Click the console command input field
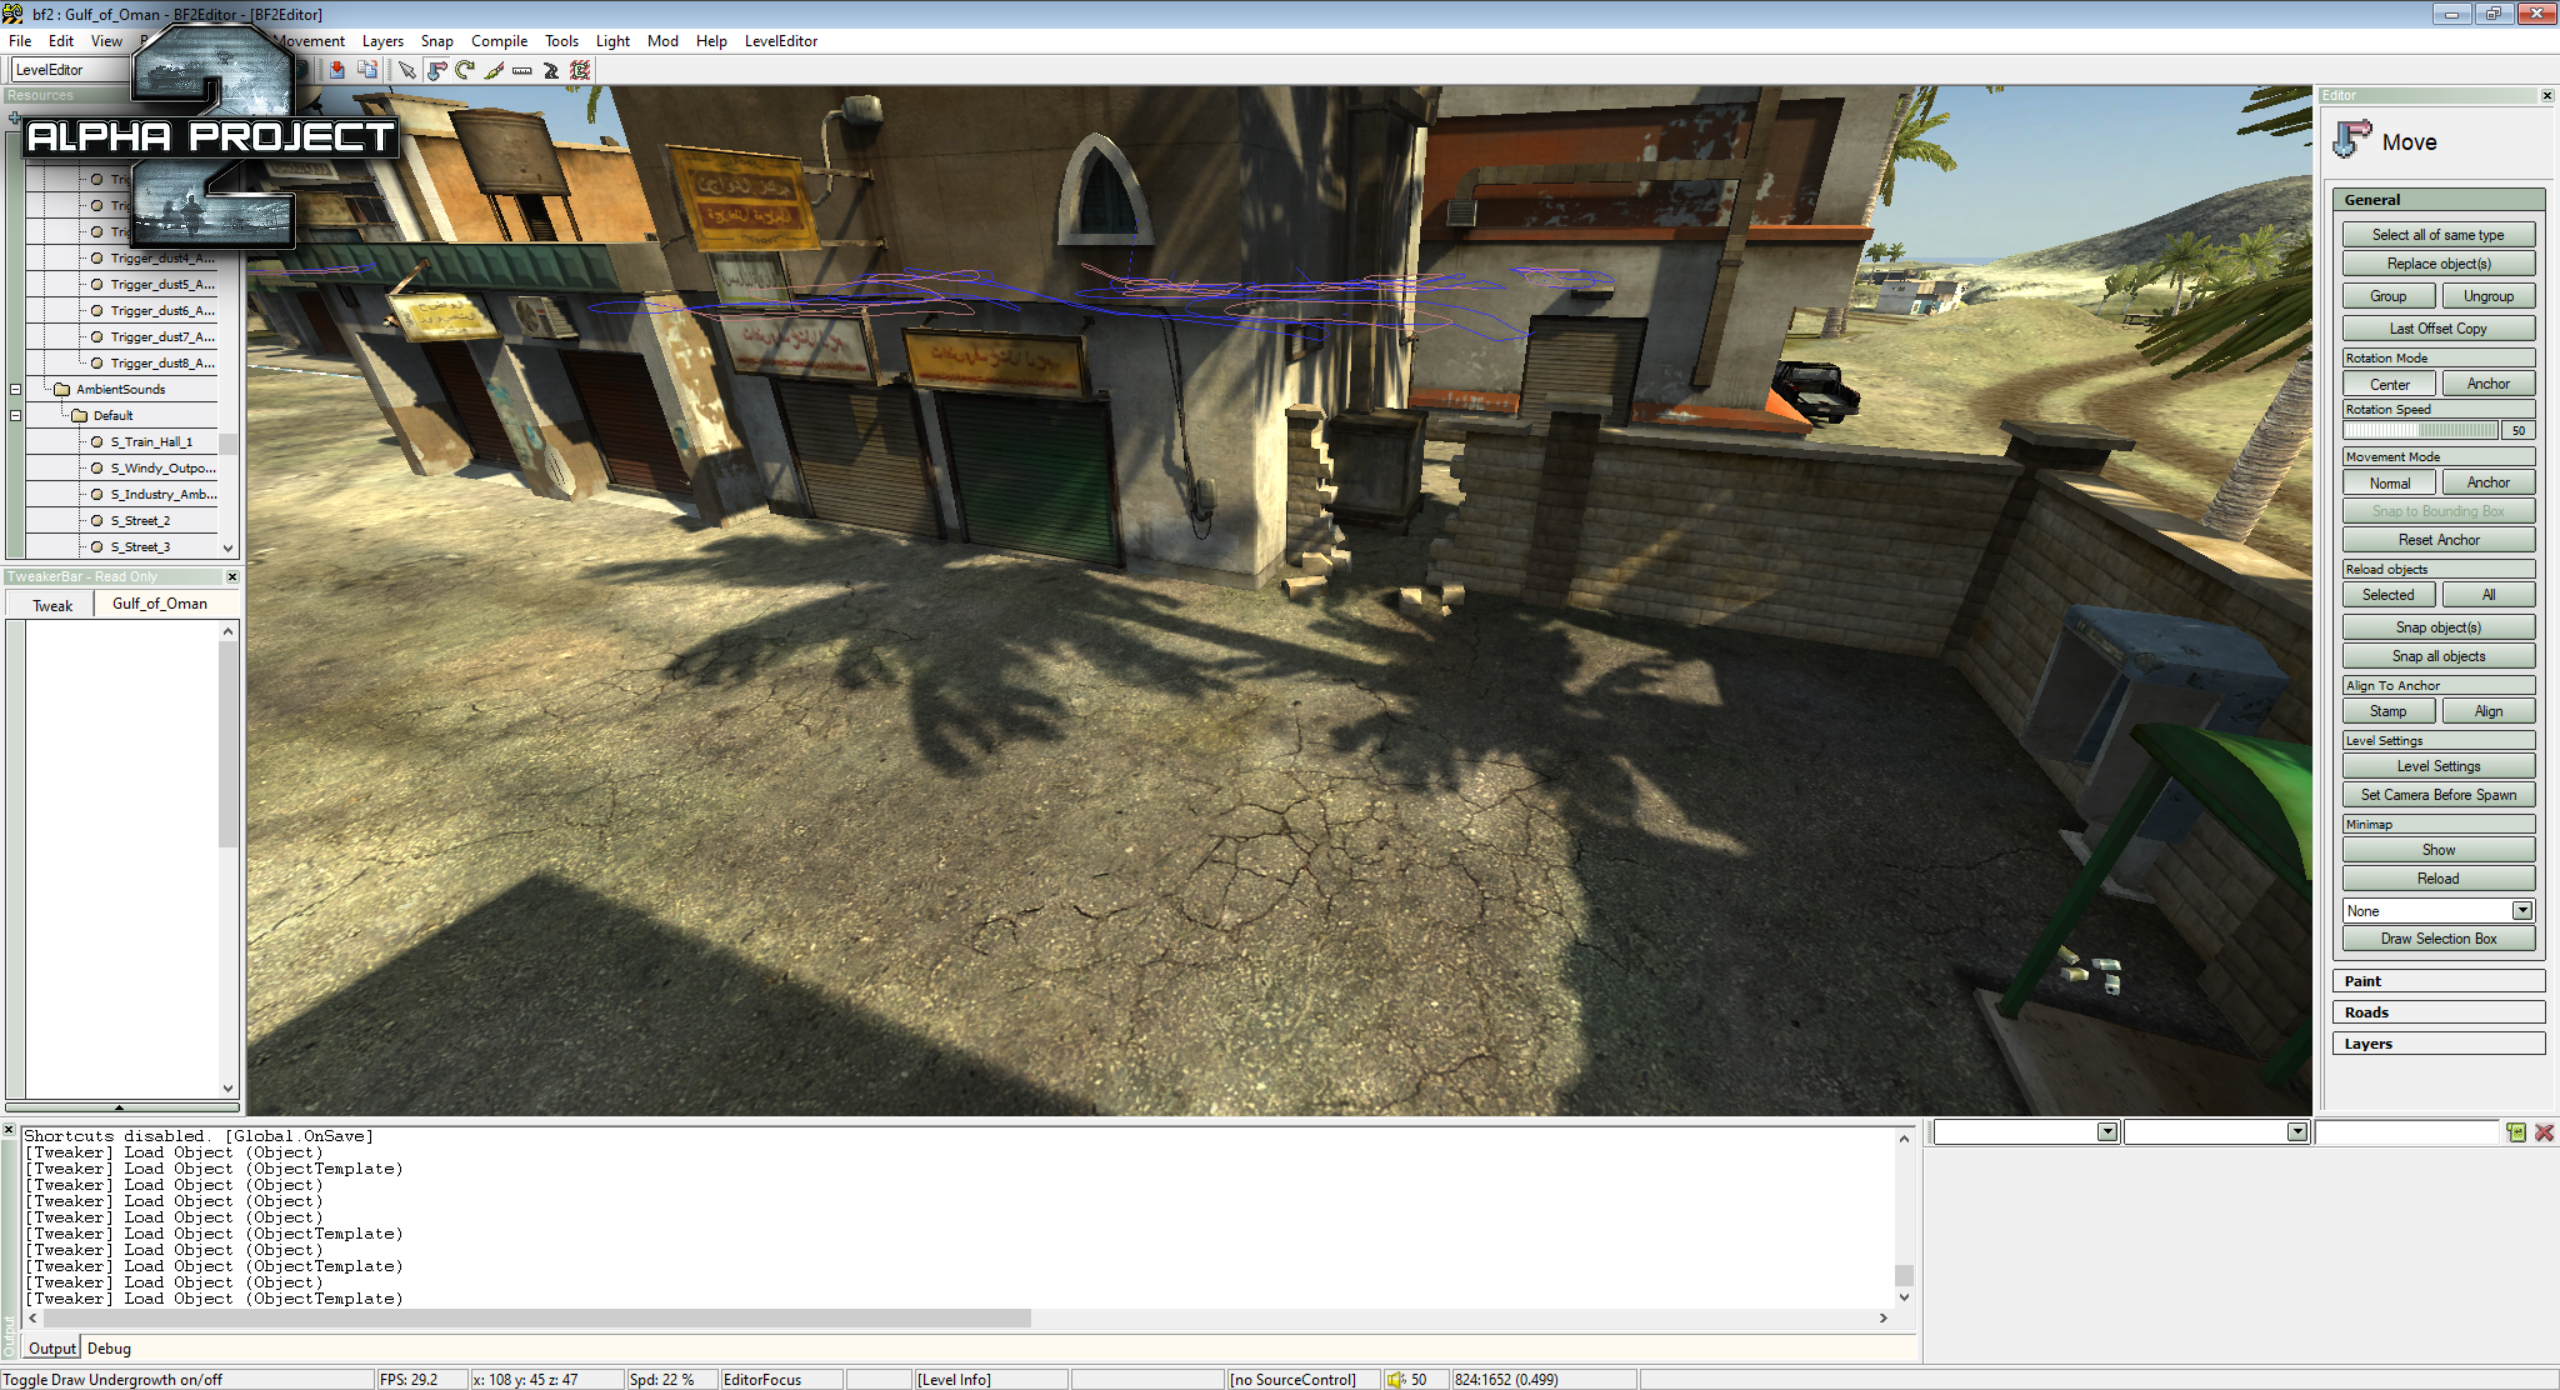Image resolution: width=2560 pixels, height=1390 pixels. pos(2407,1132)
